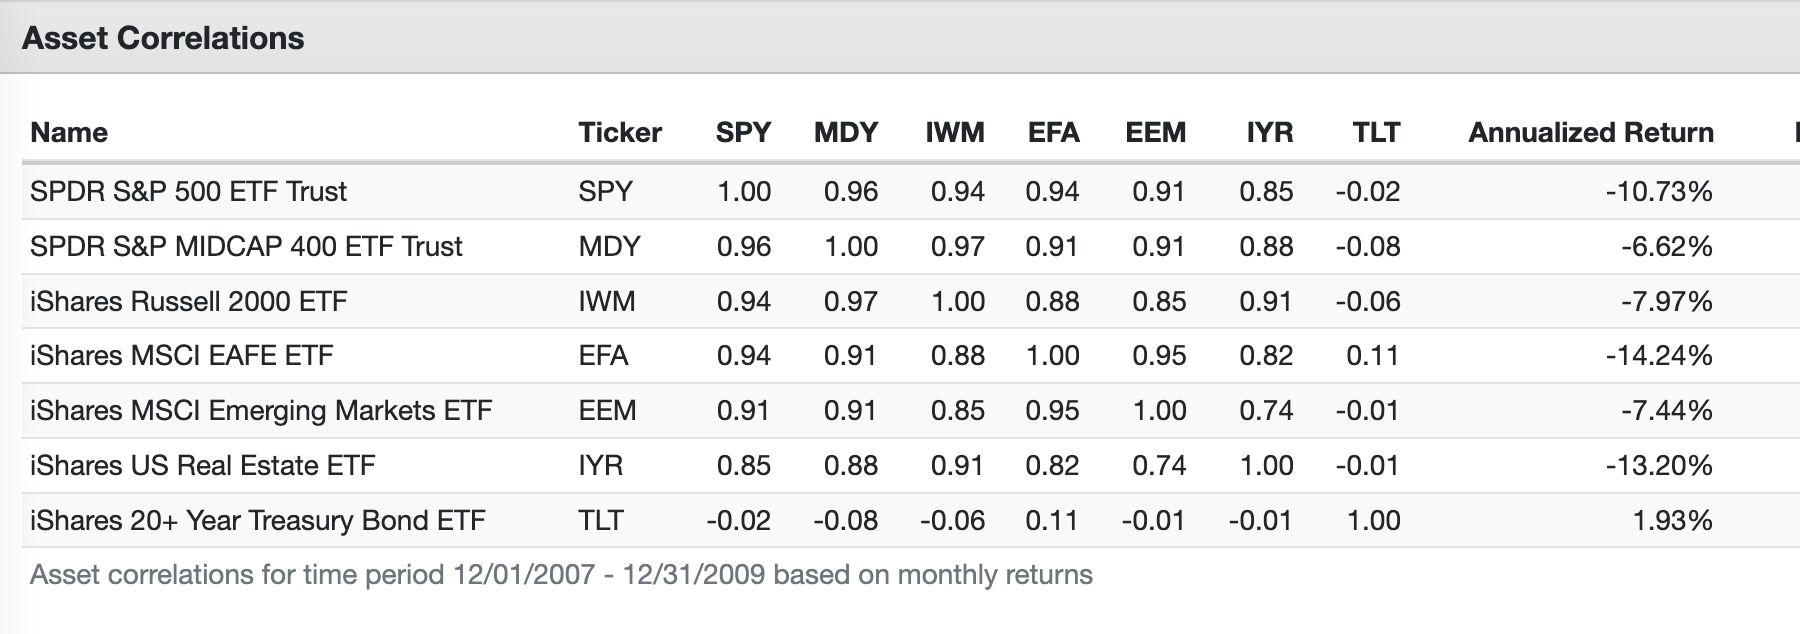Click the Asset Correlations panel title
The image size is (1800, 634).
pyautogui.click(x=163, y=38)
